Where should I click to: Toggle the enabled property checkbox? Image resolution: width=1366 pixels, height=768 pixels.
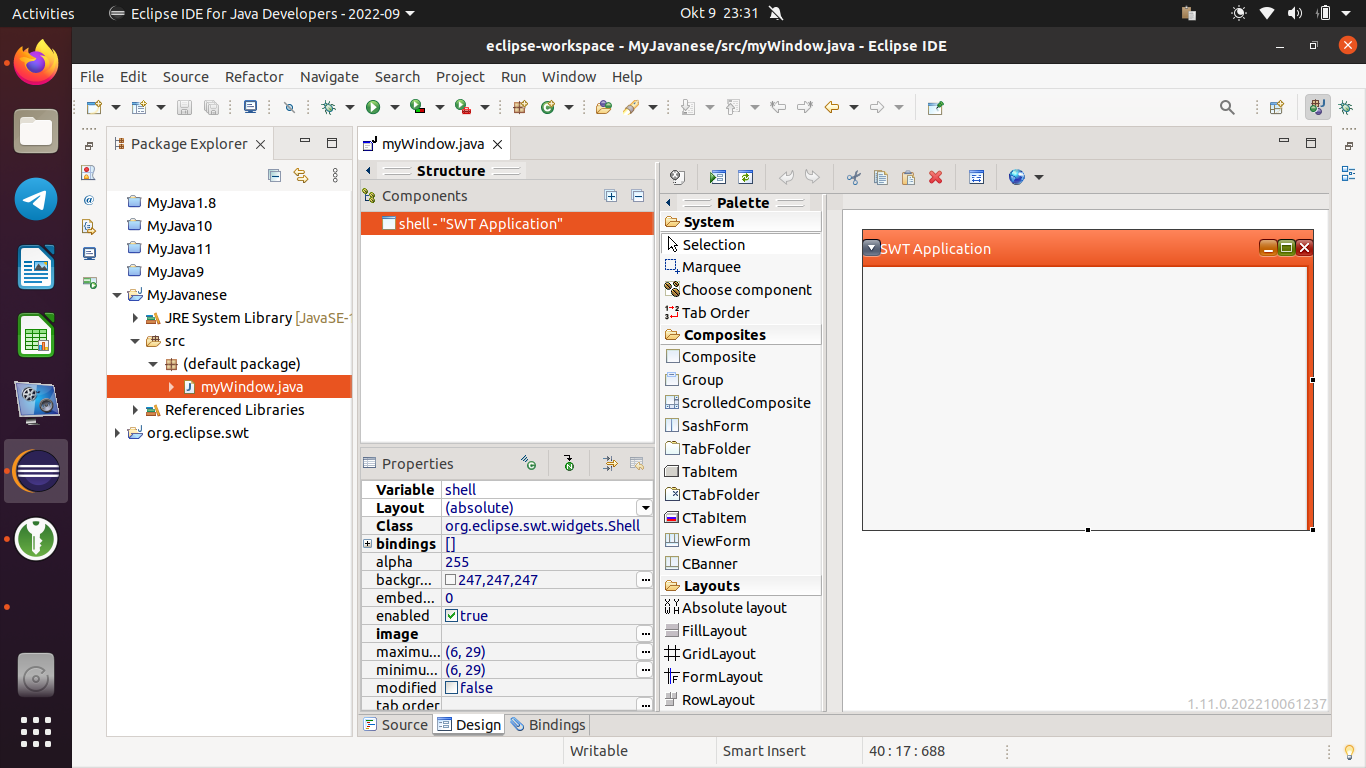(x=452, y=616)
